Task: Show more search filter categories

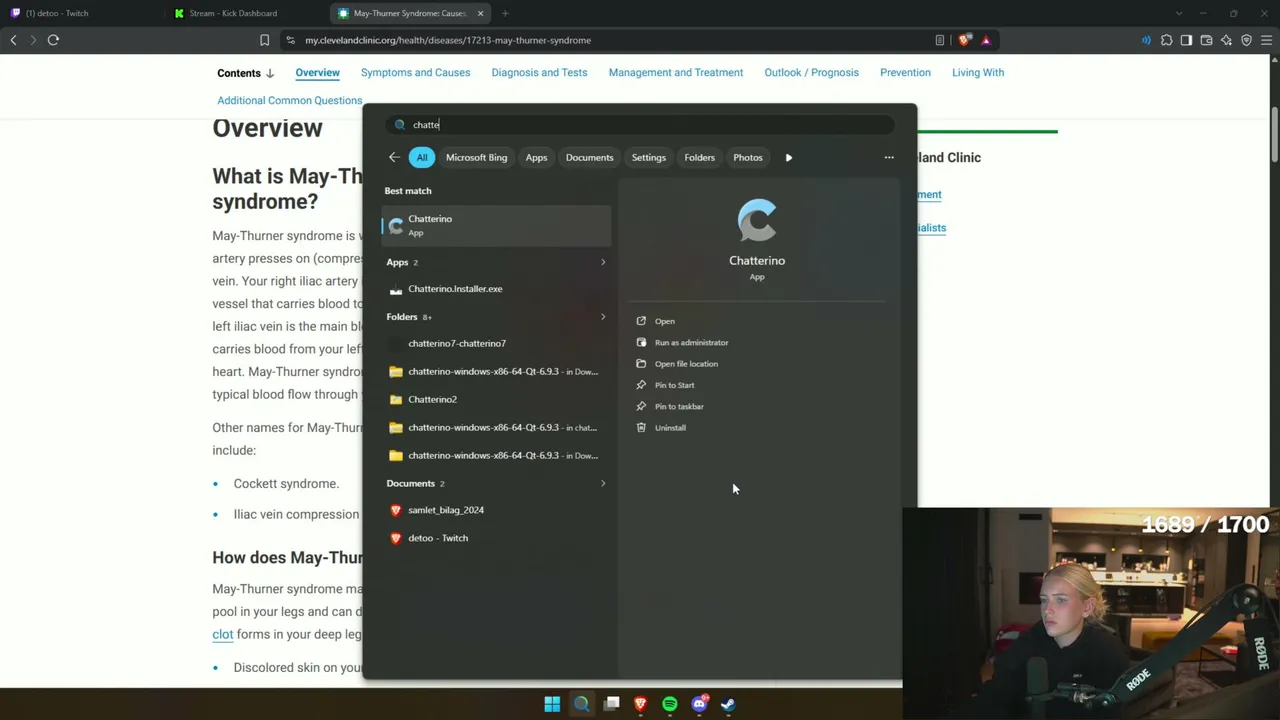Action: pos(789,157)
